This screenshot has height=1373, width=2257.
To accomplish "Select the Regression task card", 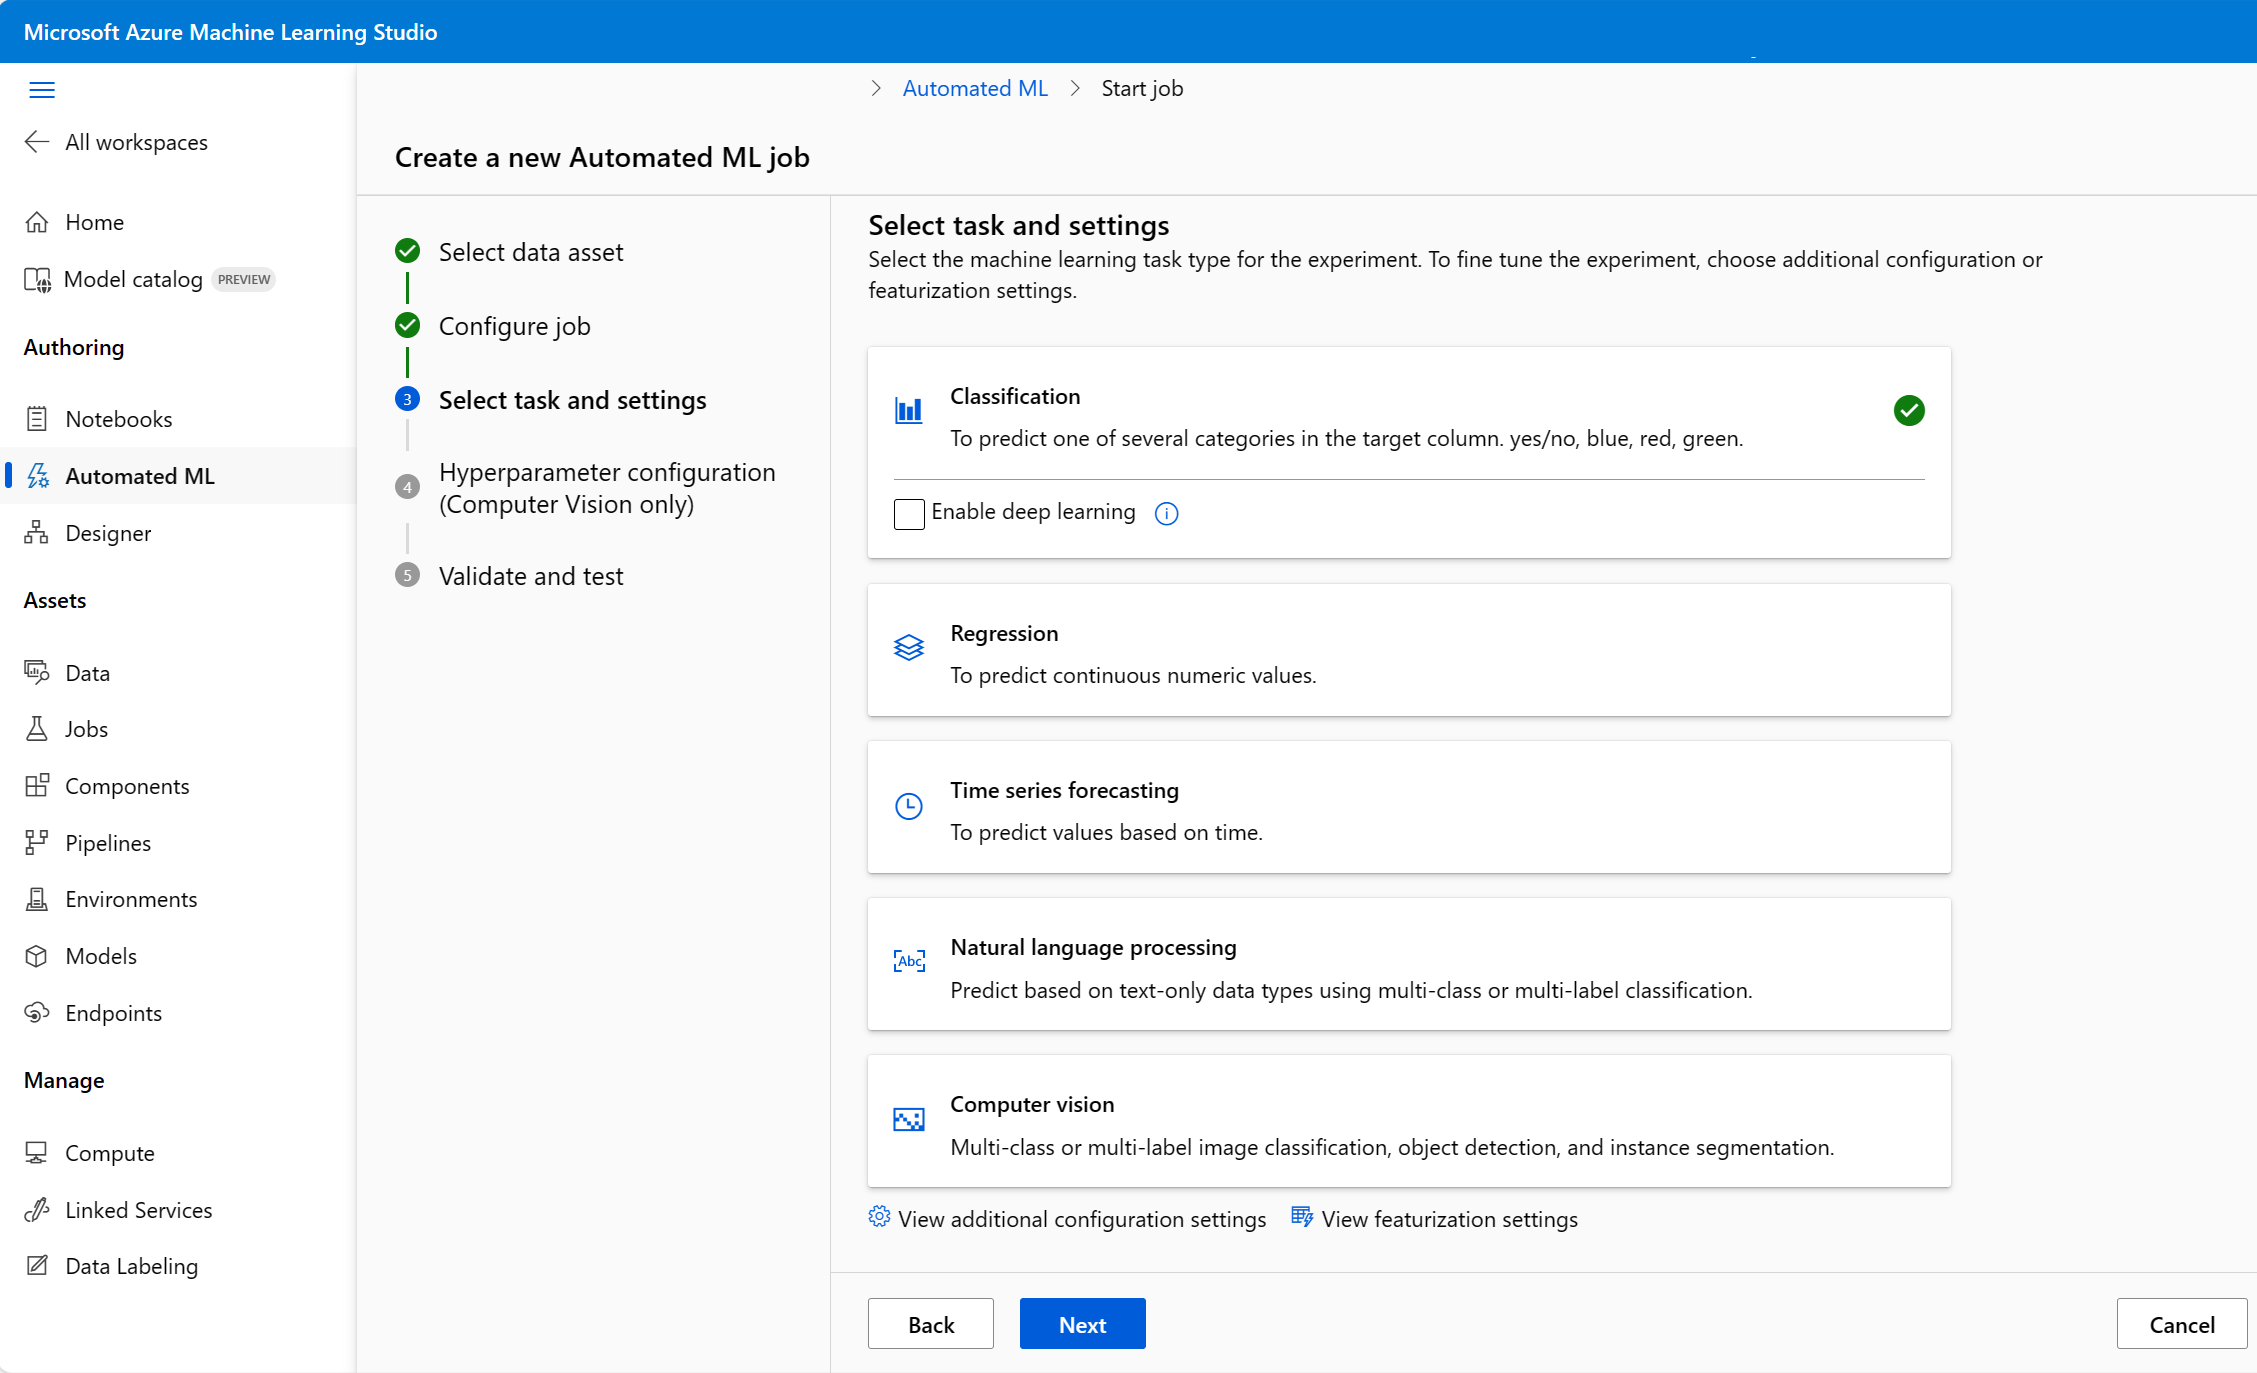I will pyautogui.click(x=1409, y=650).
